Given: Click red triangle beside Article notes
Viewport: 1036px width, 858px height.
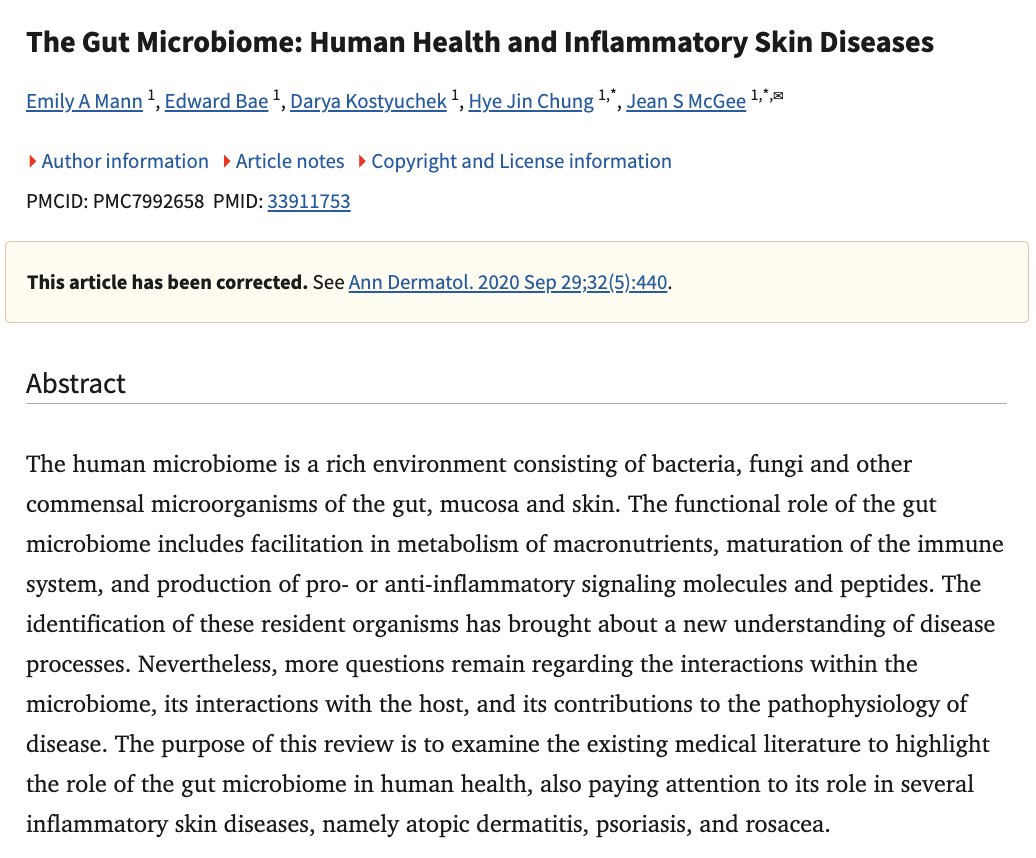Looking at the screenshot, I should coord(227,161).
